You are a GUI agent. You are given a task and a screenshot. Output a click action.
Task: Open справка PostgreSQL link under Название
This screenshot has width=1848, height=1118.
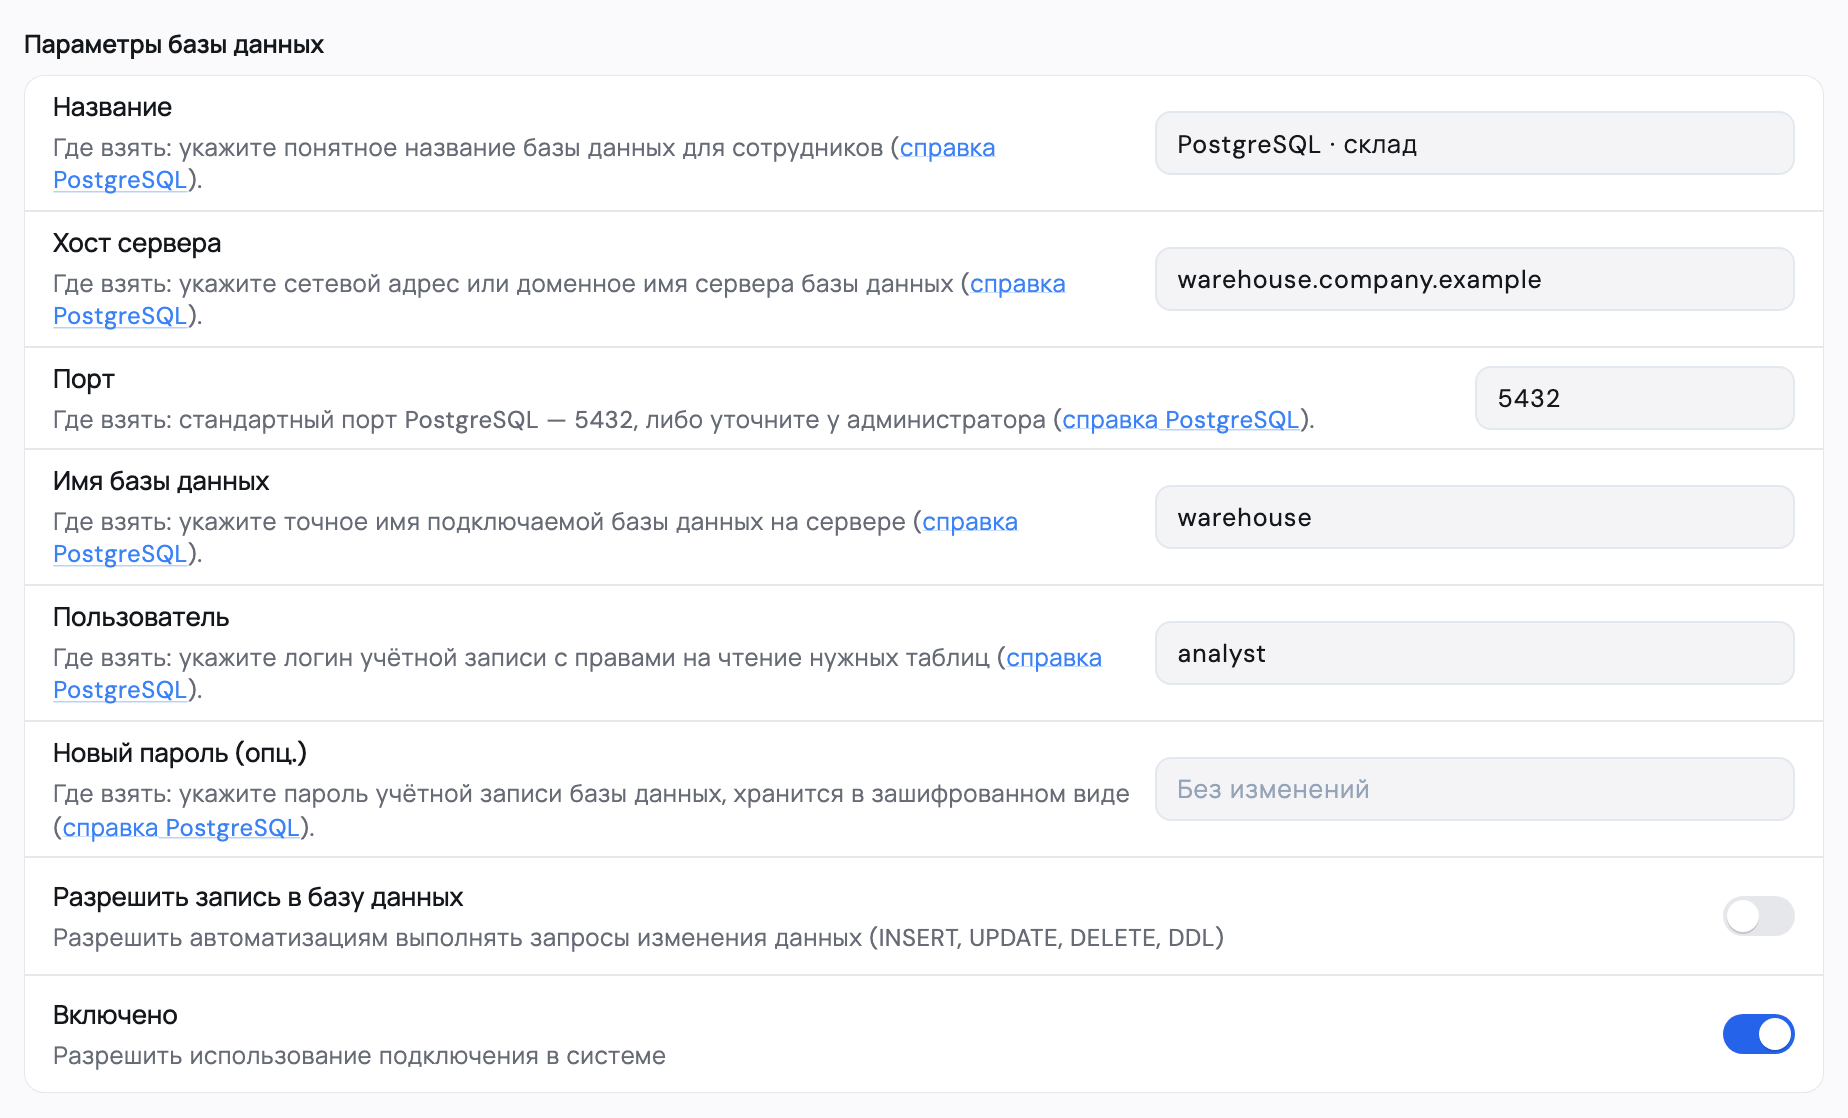click(x=947, y=148)
